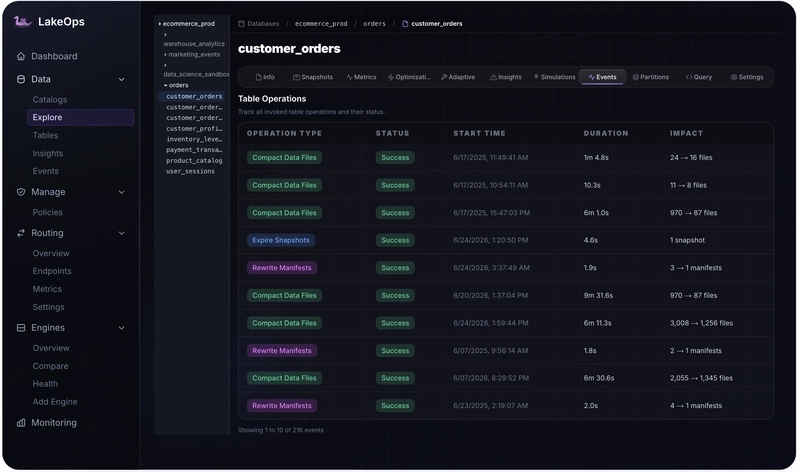Open the Partitions tab
The image size is (800, 472).
click(651, 77)
